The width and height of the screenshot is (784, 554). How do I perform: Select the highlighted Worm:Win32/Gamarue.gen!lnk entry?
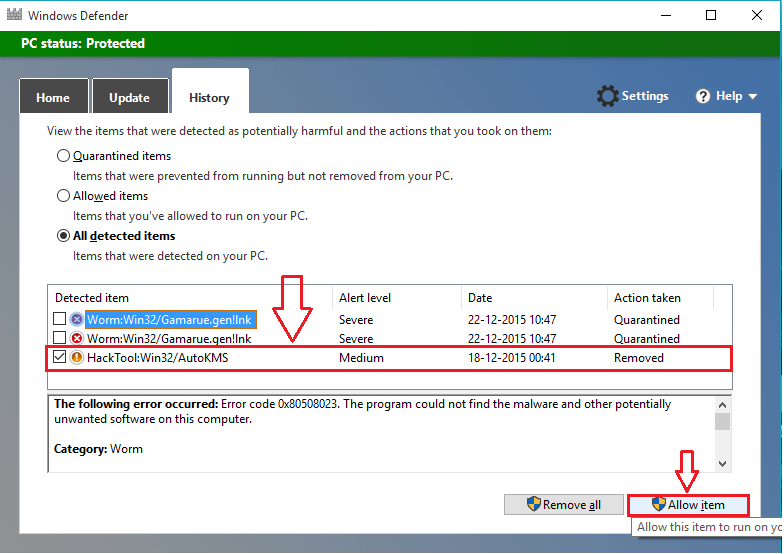tap(171, 320)
